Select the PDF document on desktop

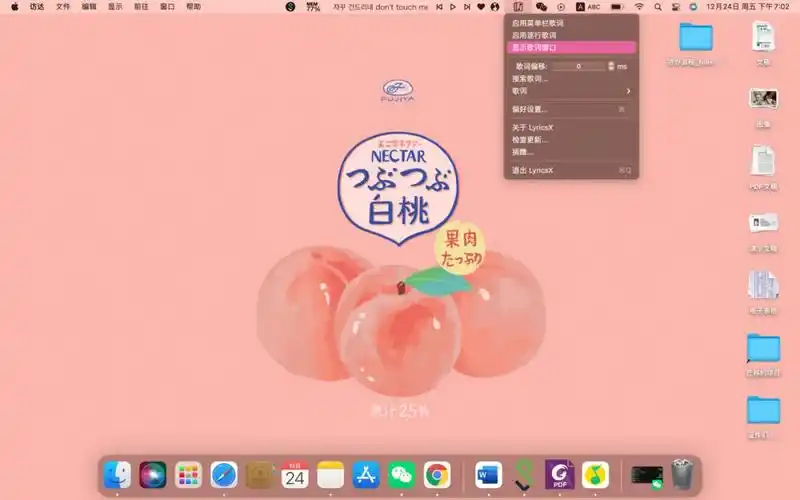pyautogui.click(x=763, y=161)
